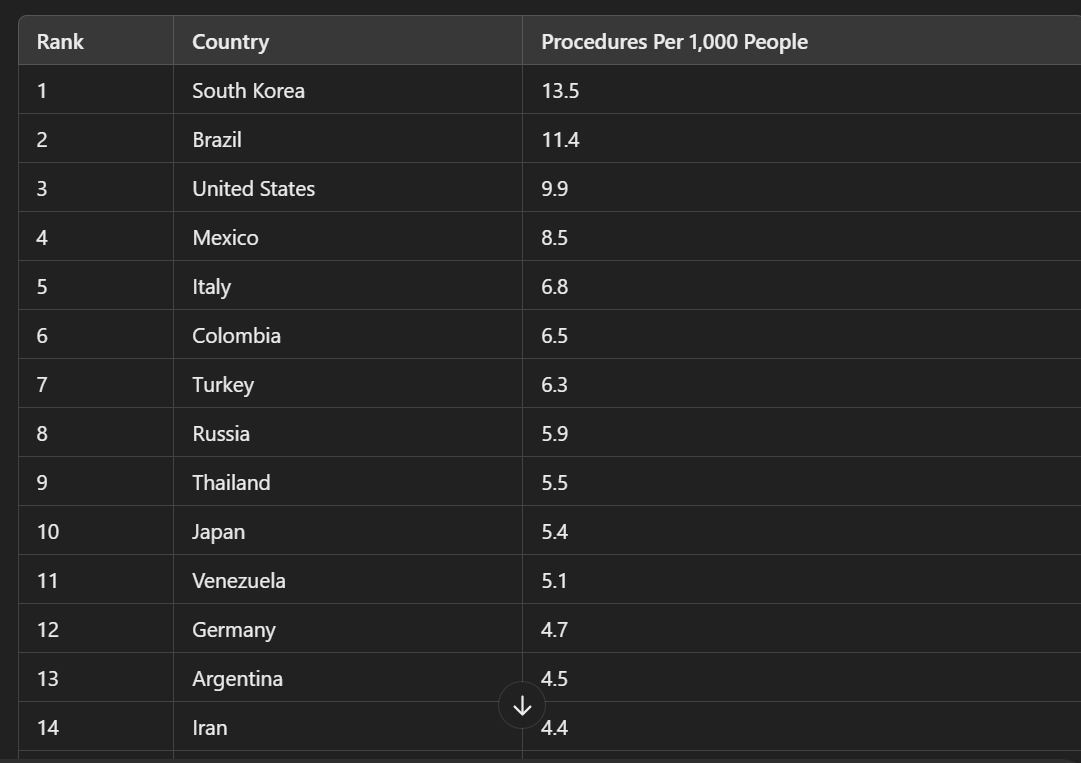The image size is (1081, 763).
Task: Click the United States cell
Action: 347,187
